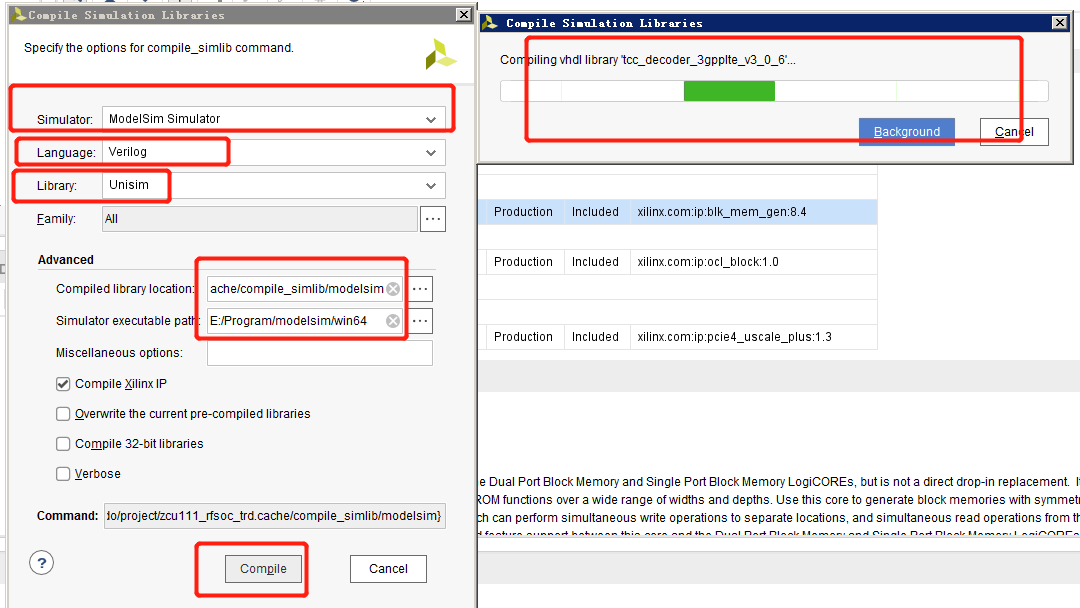Turn on Verbose output

tap(62, 473)
